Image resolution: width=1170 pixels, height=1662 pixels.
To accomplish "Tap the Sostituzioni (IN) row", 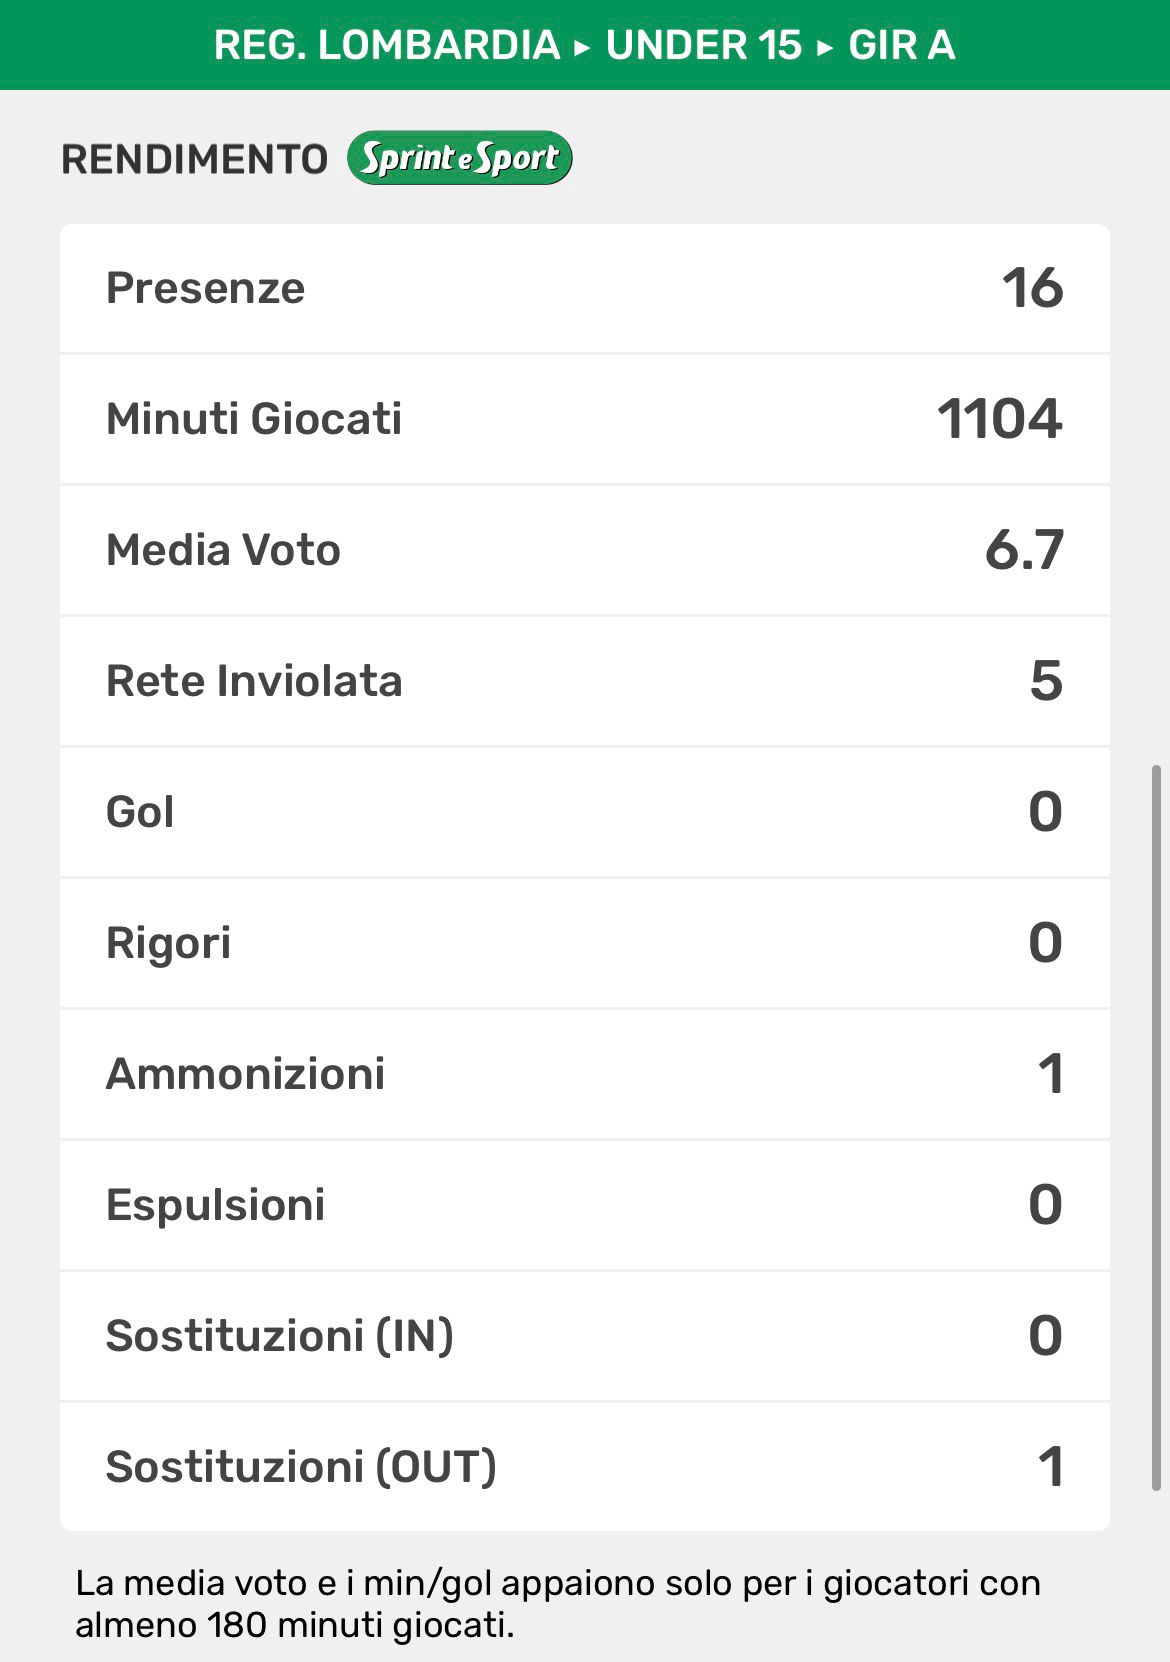I will click(584, 1336).
